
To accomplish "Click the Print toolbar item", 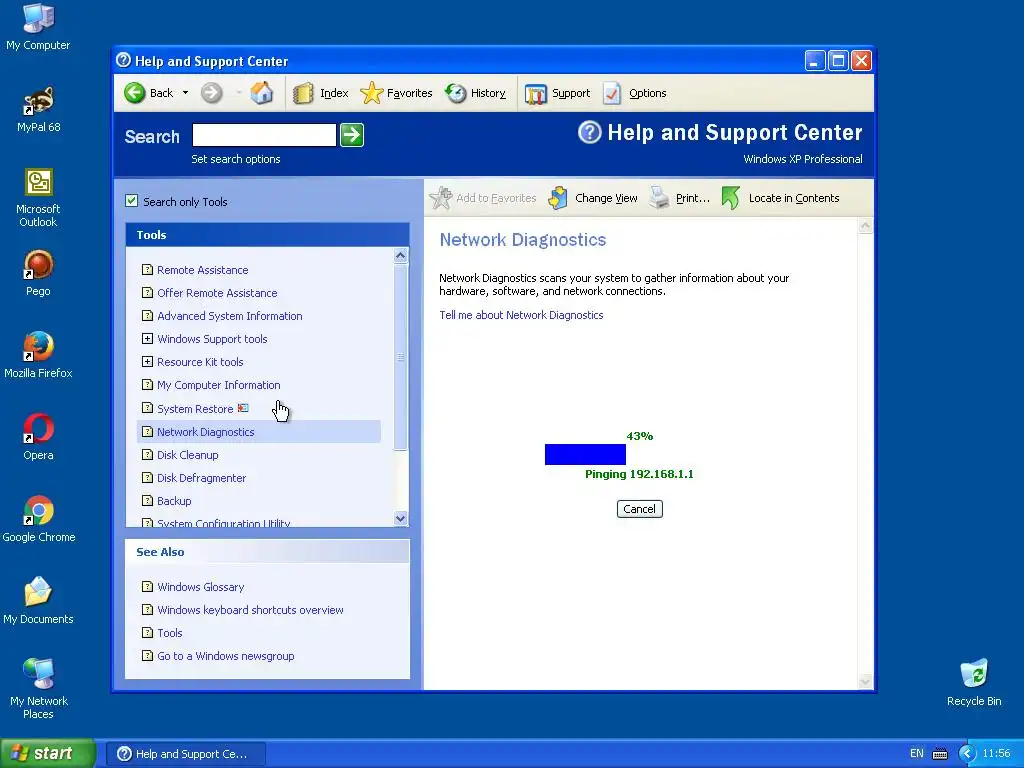I will 680,198.
